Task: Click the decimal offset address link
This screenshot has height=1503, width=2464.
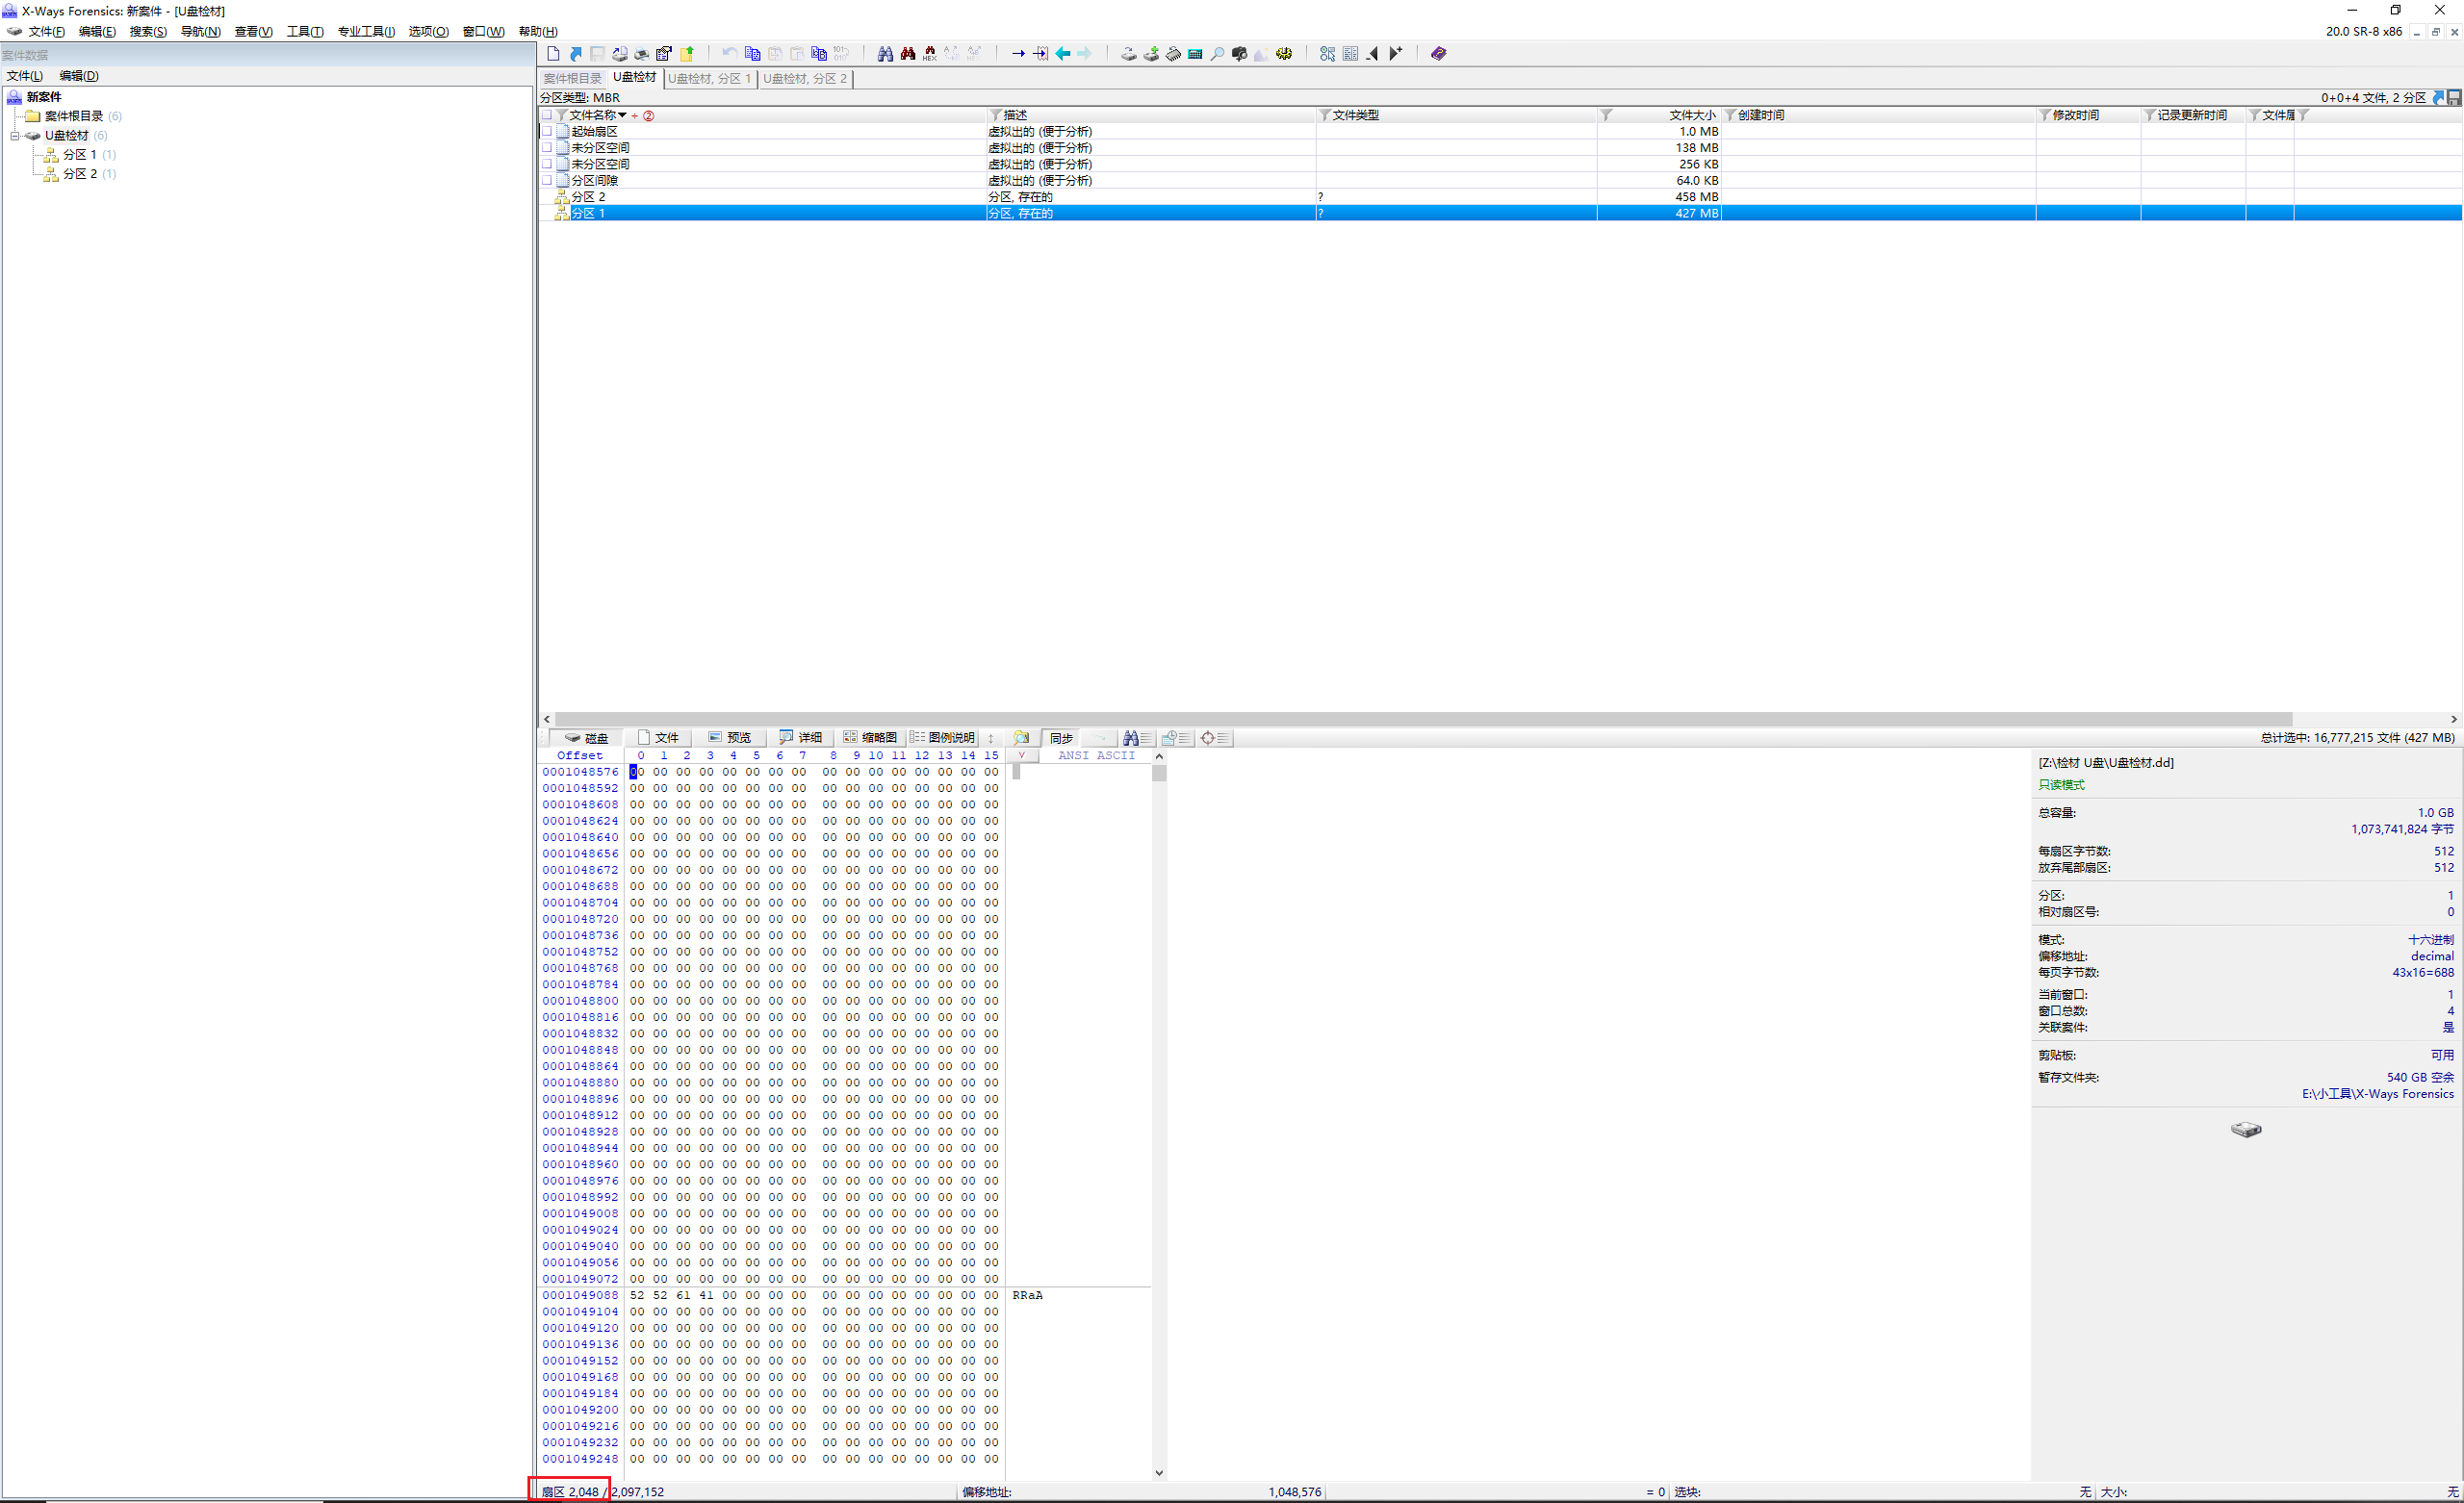Action: 2432,956
